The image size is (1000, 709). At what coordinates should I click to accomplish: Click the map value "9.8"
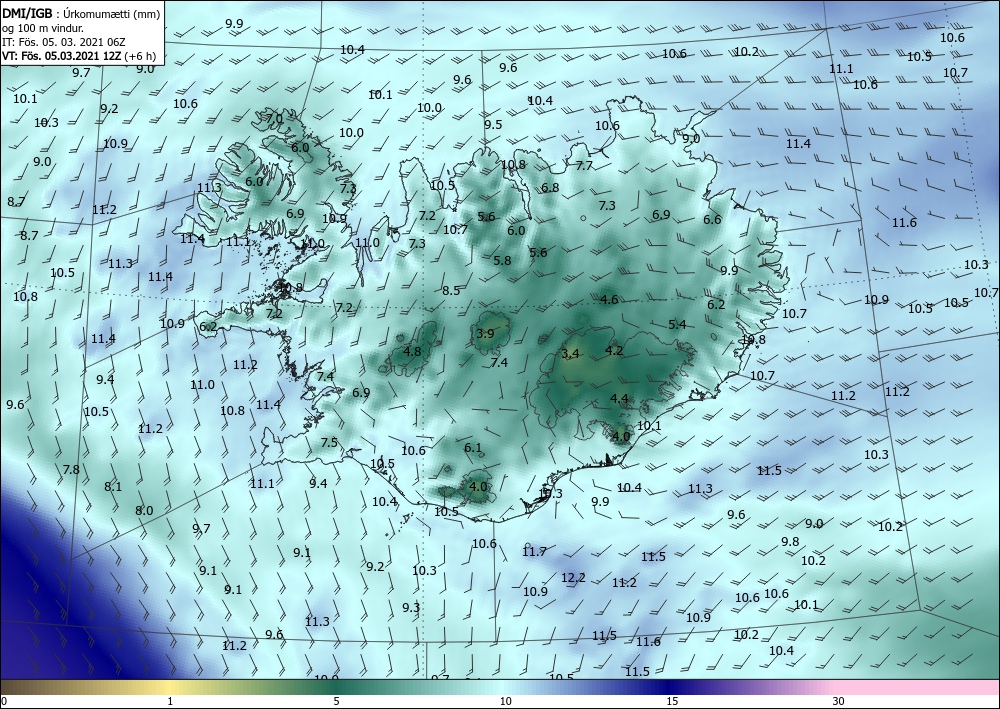click(790, 541)
